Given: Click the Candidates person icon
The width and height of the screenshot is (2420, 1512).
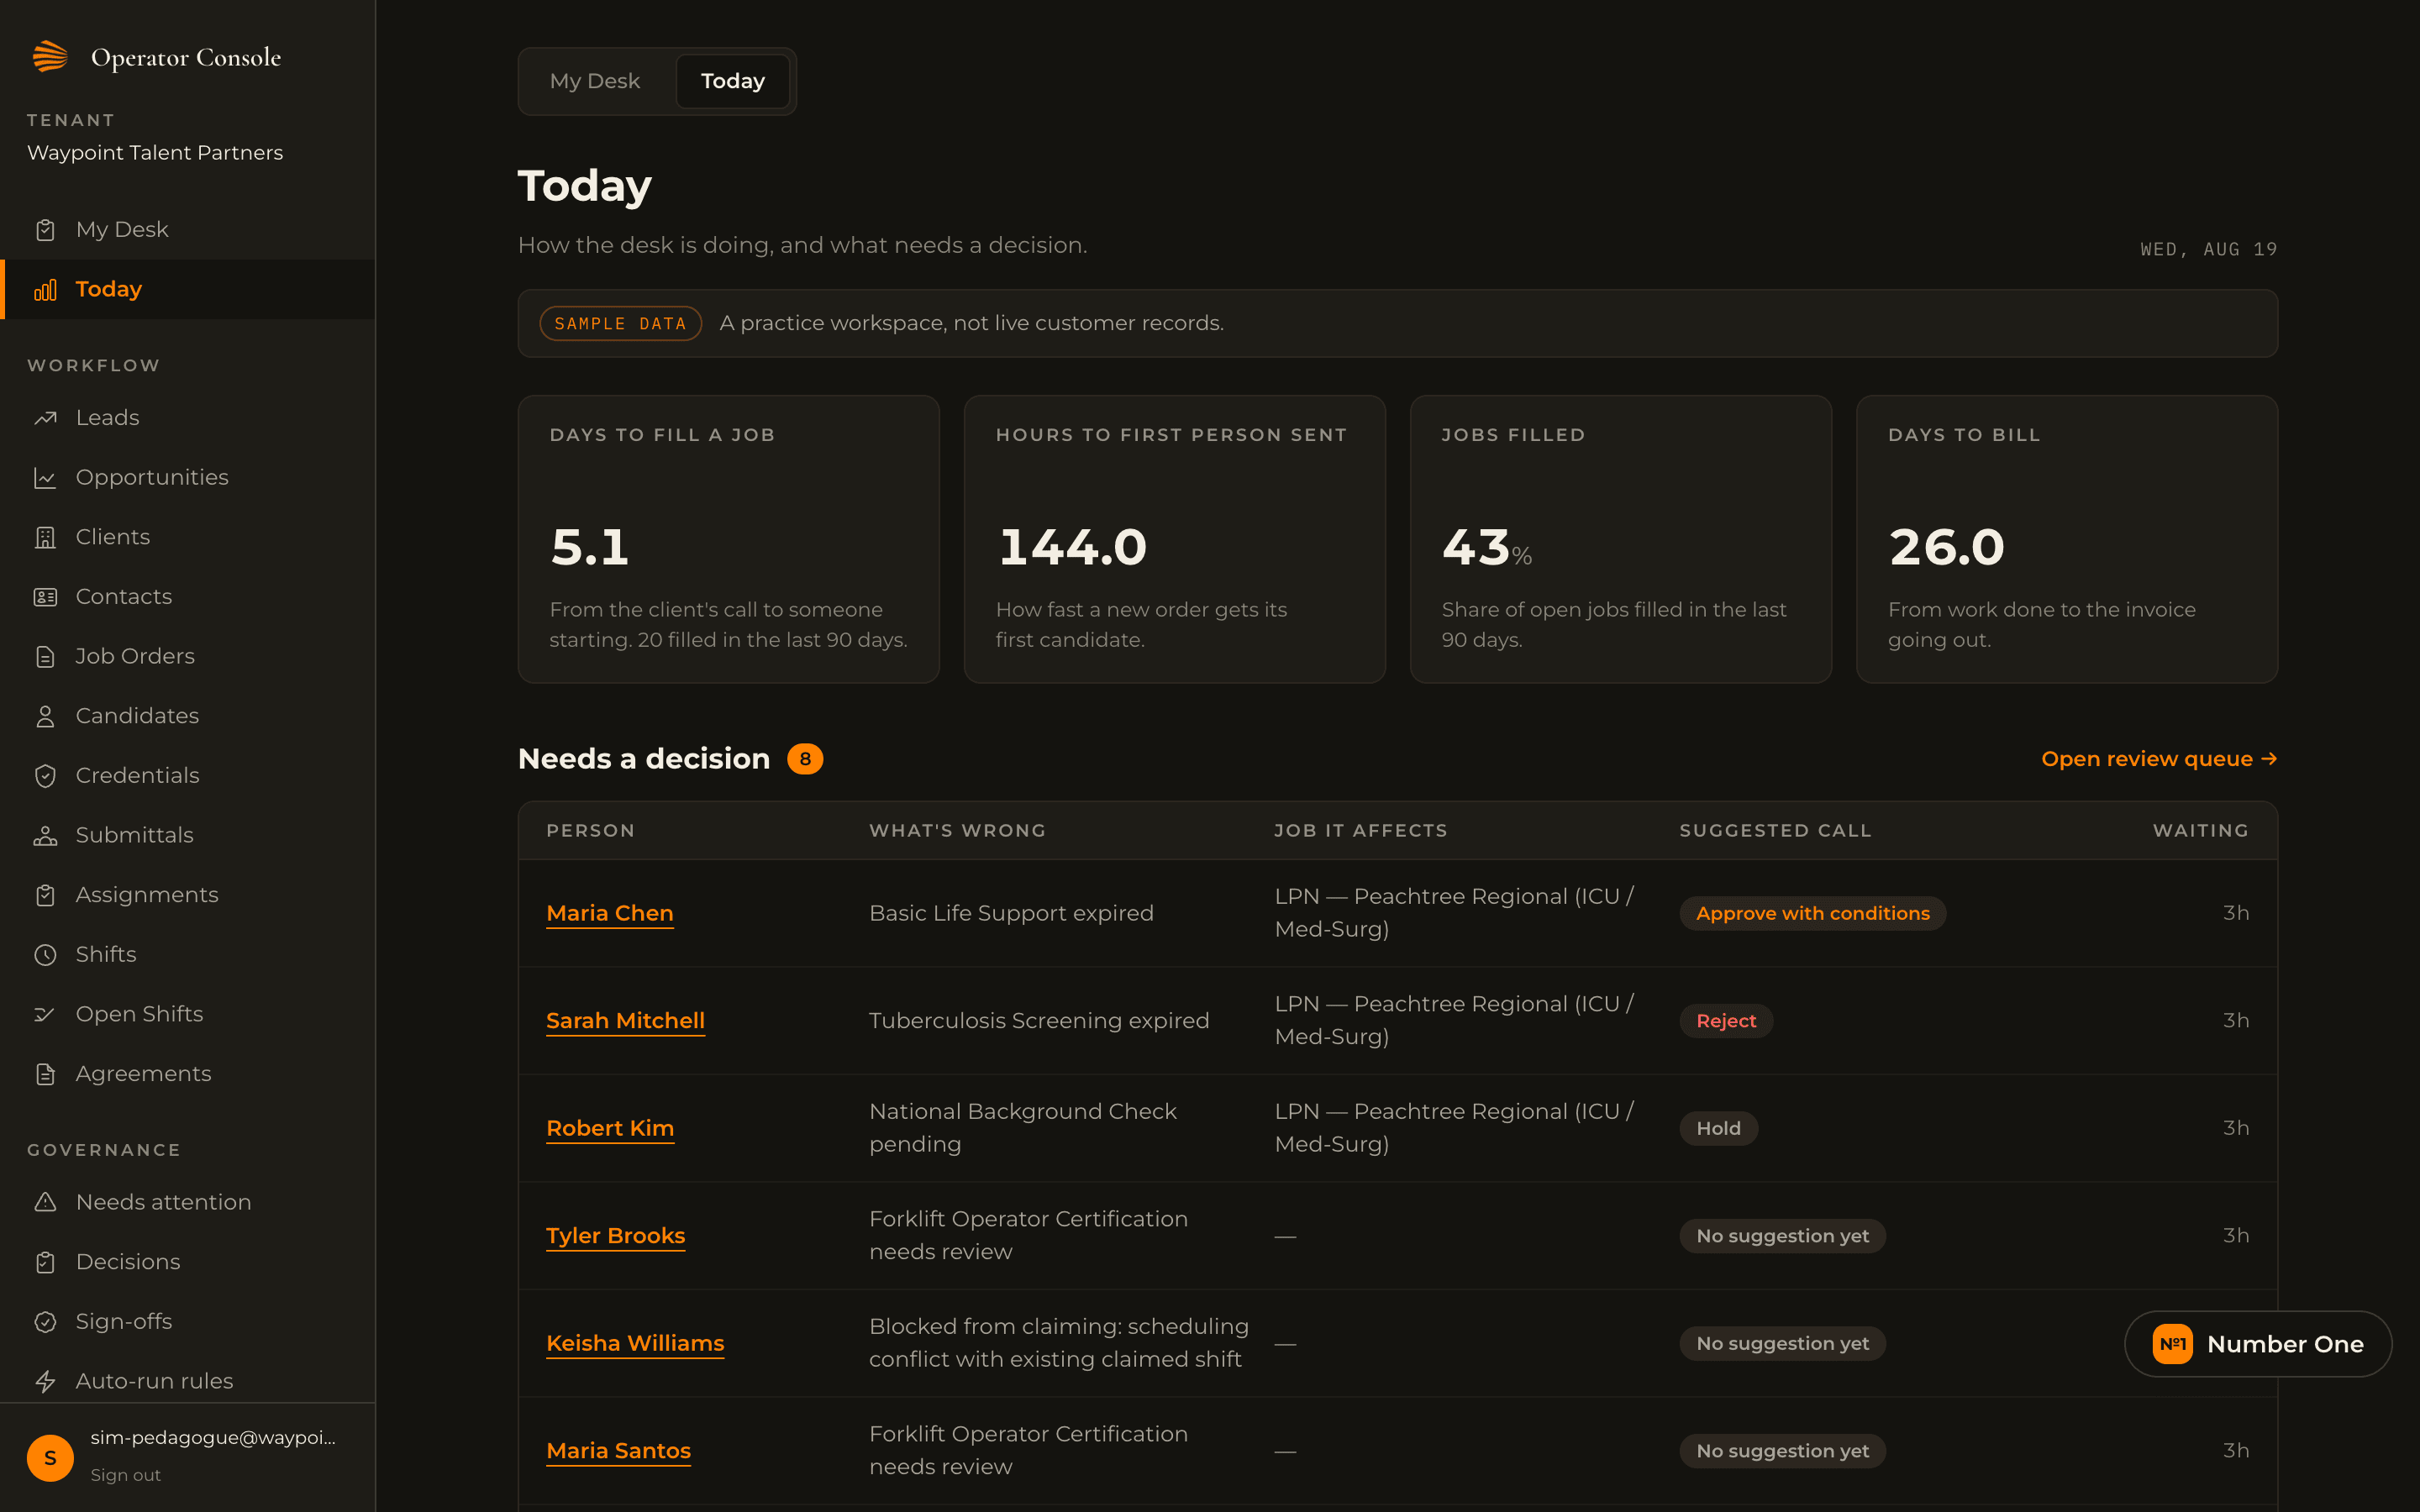Looking at the screenshot, I should [45, 716].
